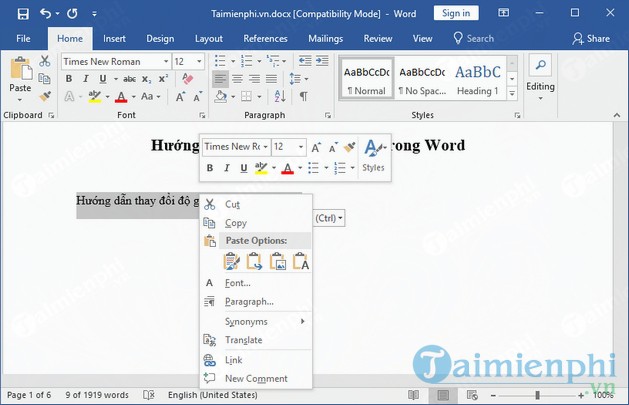Open the Synonyms submenu
The image size is (629, 405).
(x=257, y=322)
